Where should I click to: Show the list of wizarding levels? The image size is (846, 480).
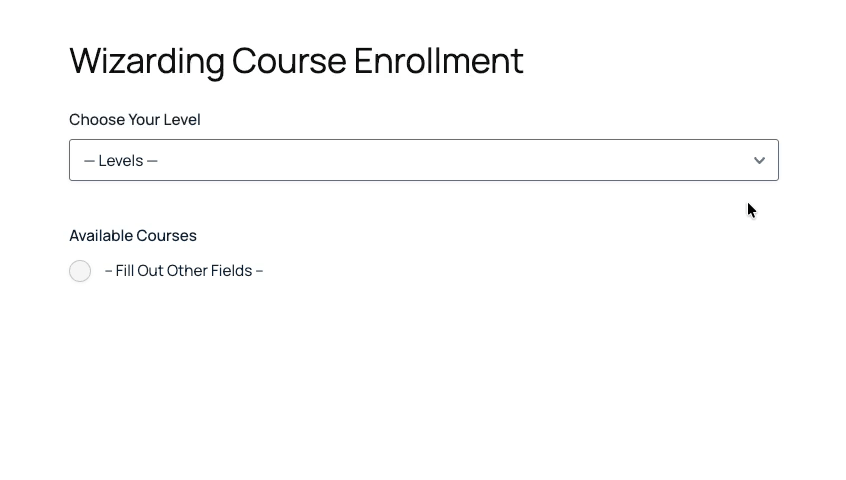pyautogui.click(x=423, y=160)
